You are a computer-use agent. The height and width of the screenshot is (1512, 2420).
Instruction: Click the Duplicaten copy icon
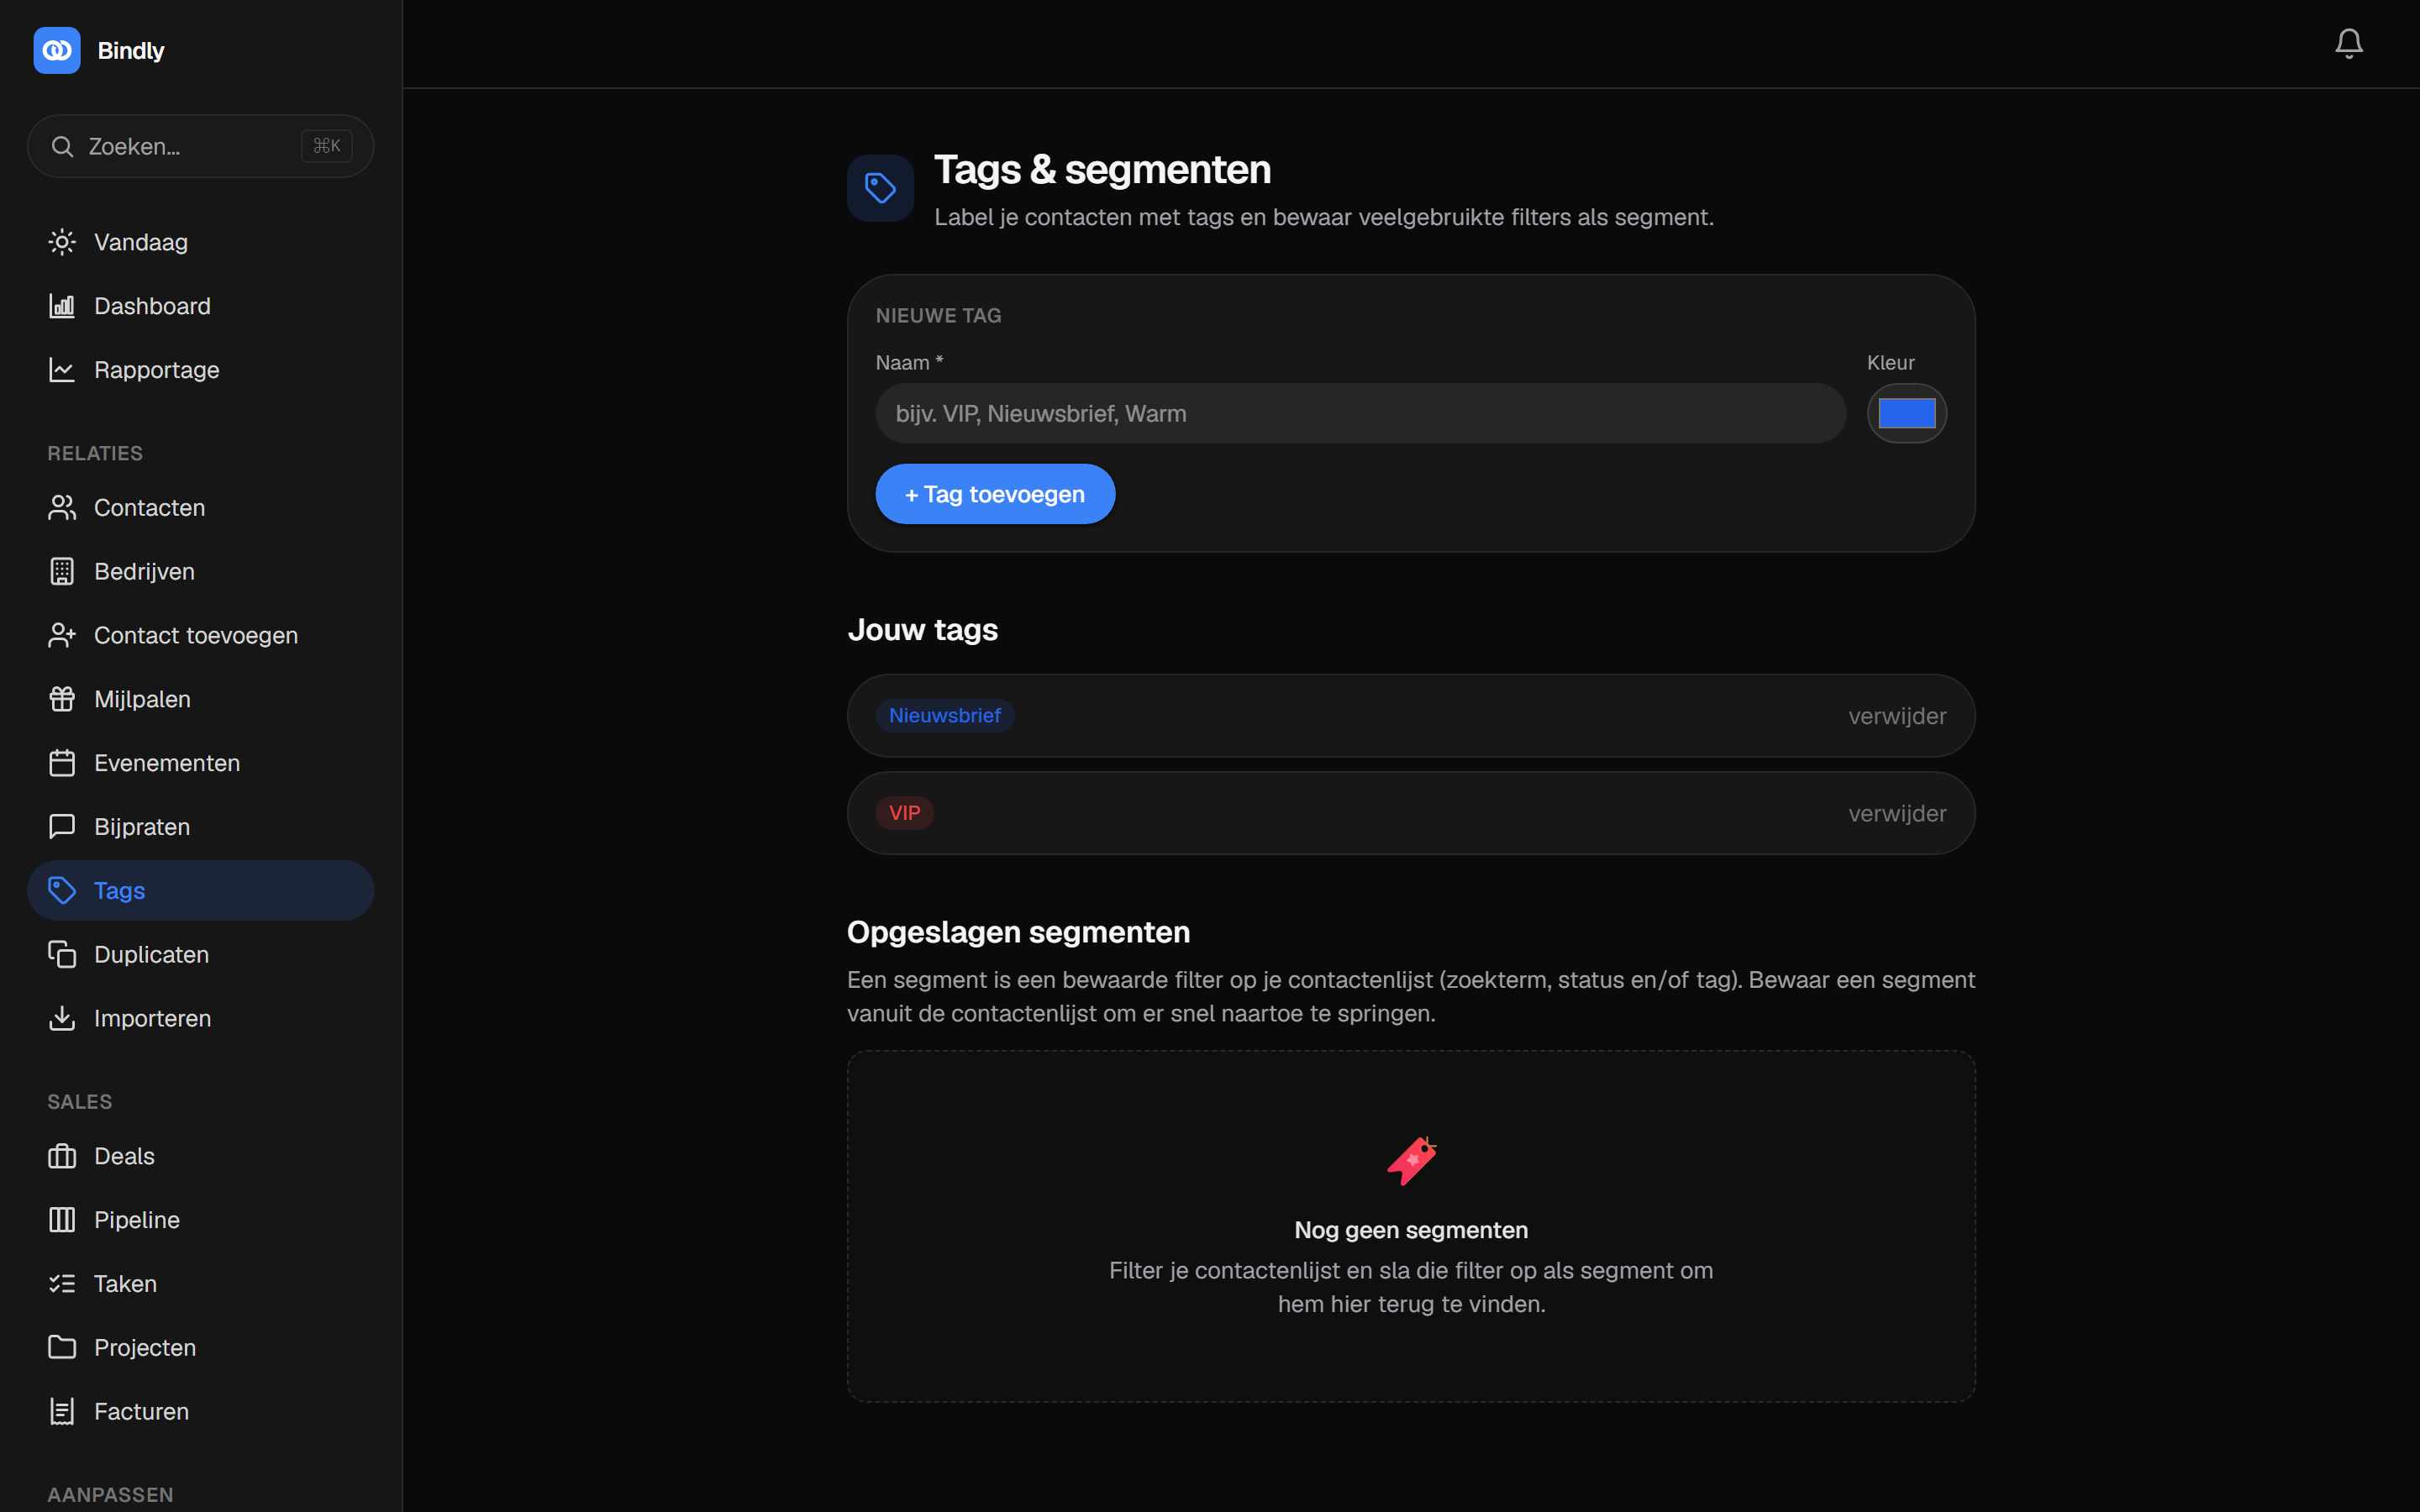tap(62, 955)
